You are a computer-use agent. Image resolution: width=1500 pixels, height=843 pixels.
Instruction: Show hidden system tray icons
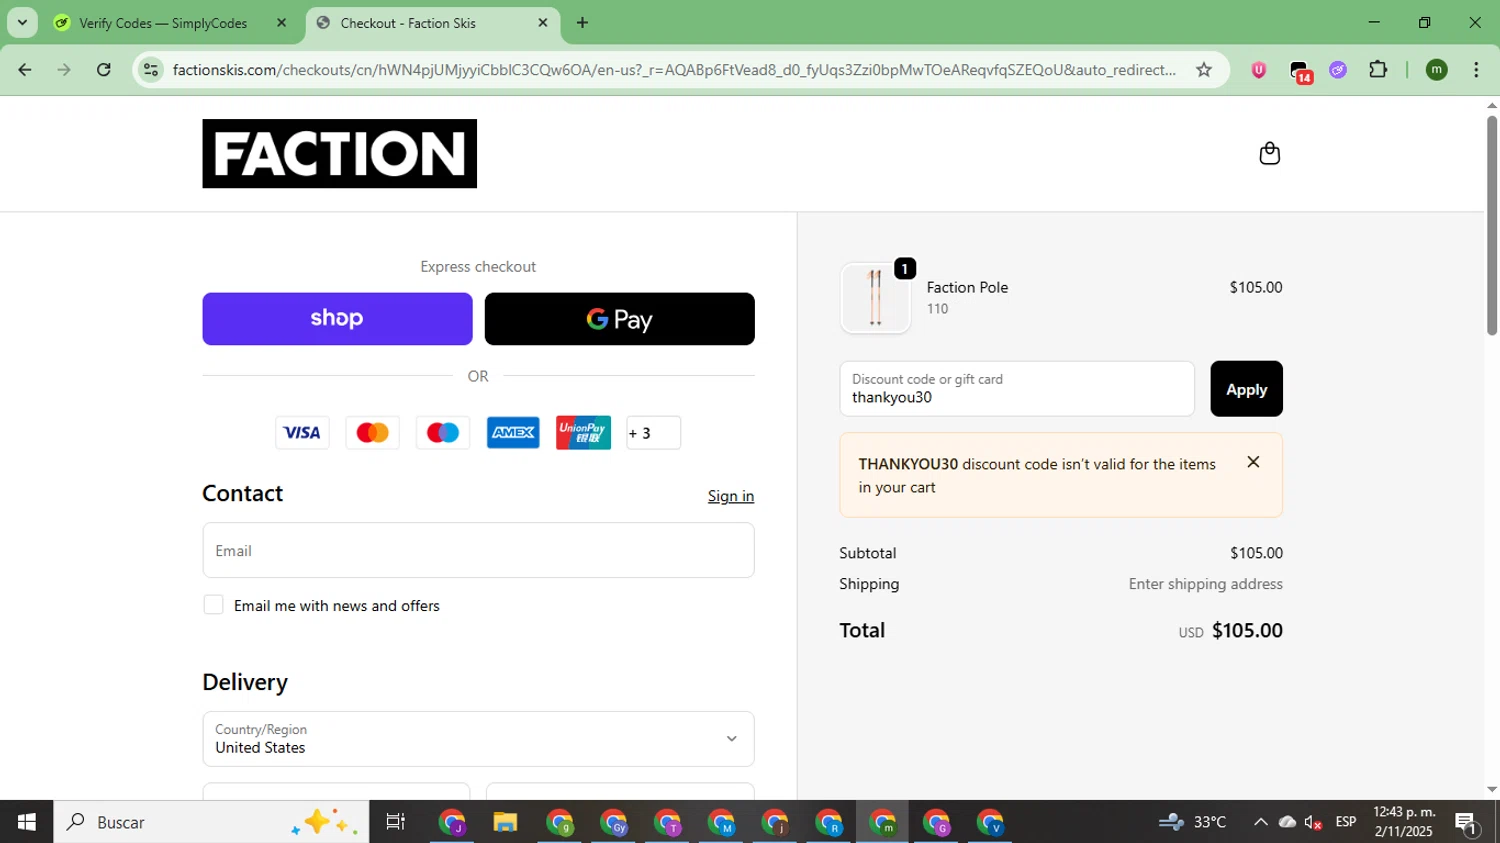(1260, 822)
